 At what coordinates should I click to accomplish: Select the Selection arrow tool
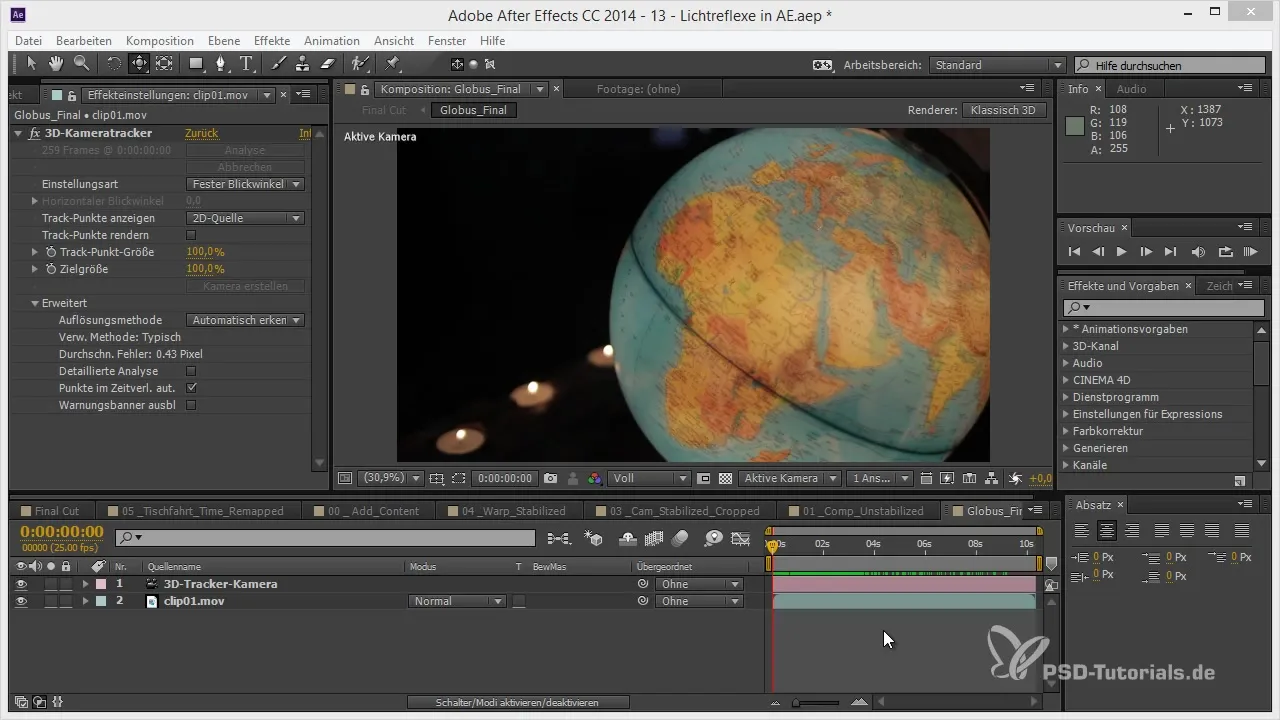[31, 64]
